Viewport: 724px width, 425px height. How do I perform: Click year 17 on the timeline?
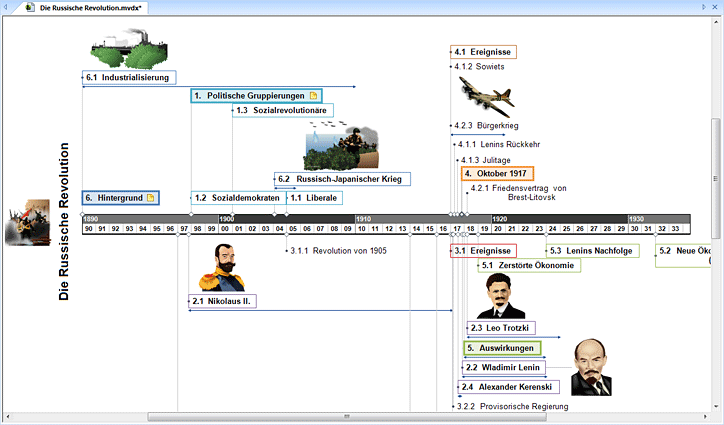(457, 229)
